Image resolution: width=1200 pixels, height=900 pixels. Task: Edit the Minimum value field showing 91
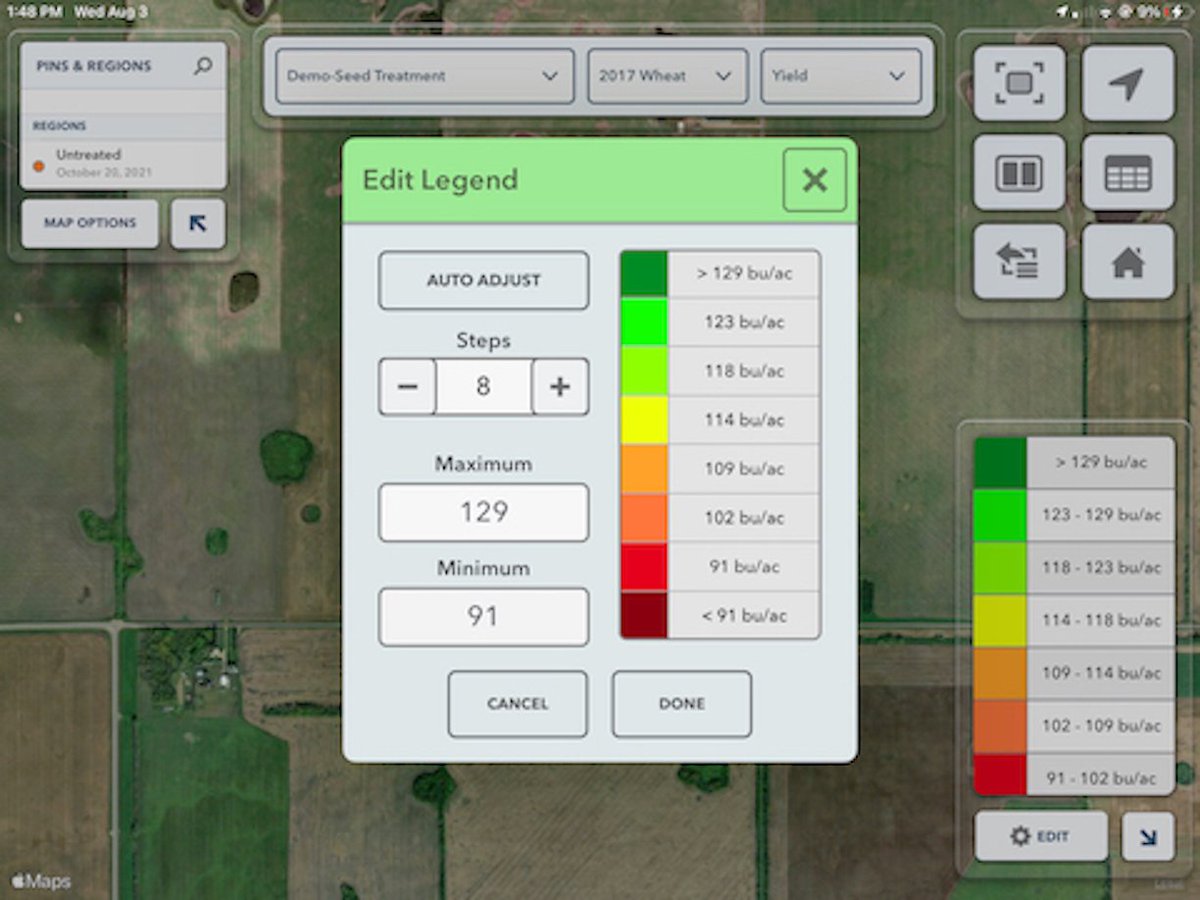483,616
